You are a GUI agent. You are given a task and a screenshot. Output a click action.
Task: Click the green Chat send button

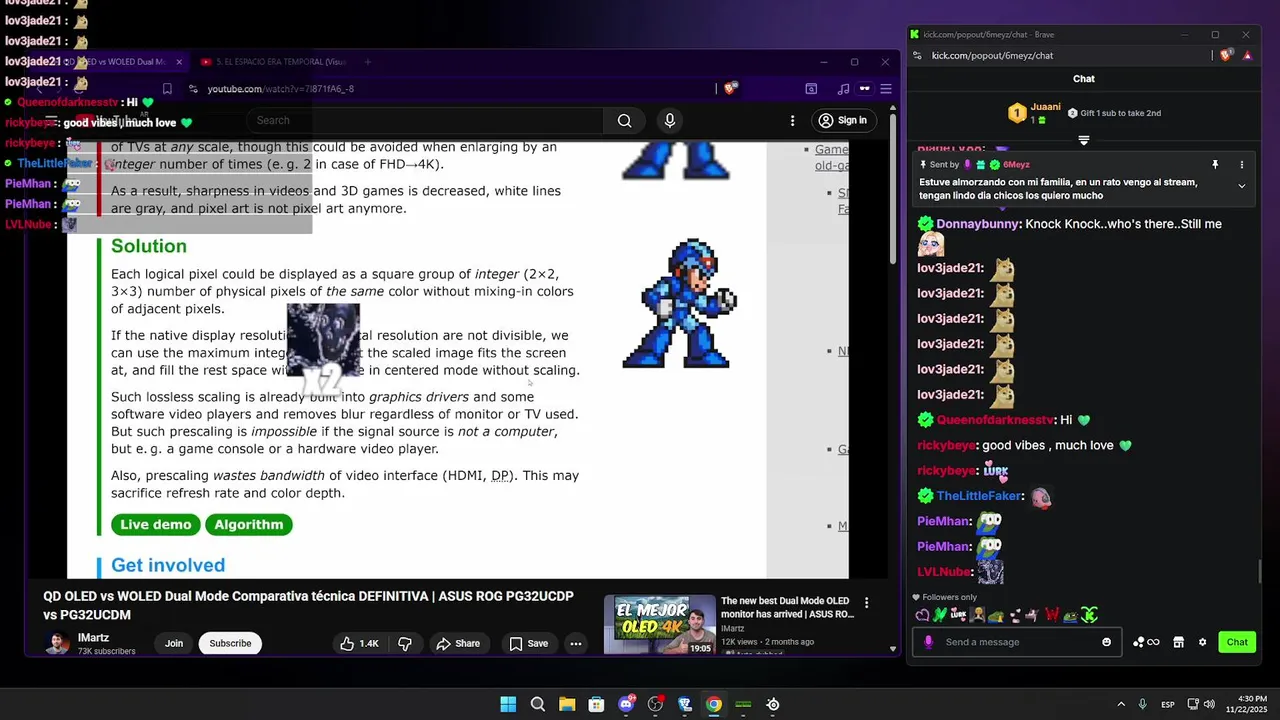1237,642
